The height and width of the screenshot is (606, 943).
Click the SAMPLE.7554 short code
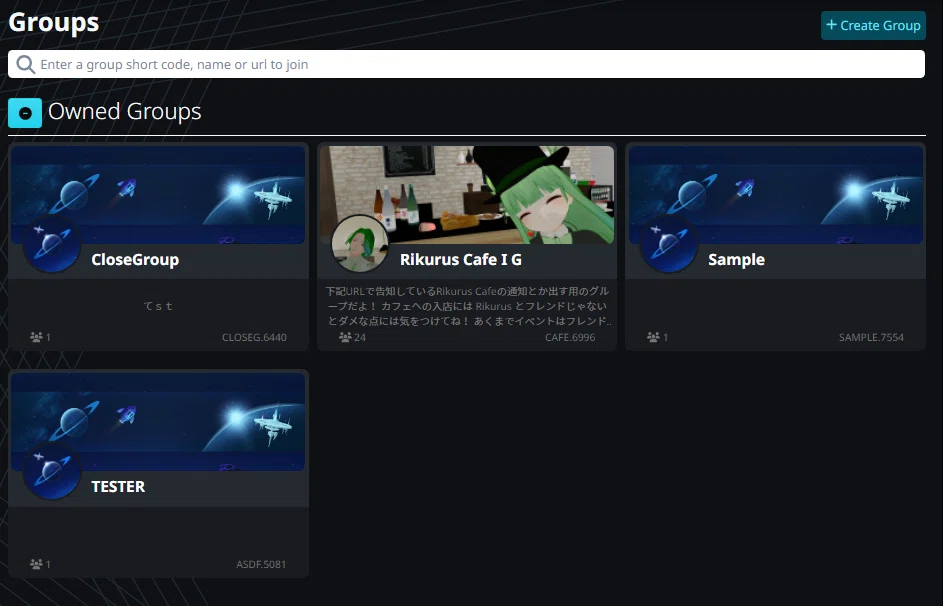[x=871, y=337]
